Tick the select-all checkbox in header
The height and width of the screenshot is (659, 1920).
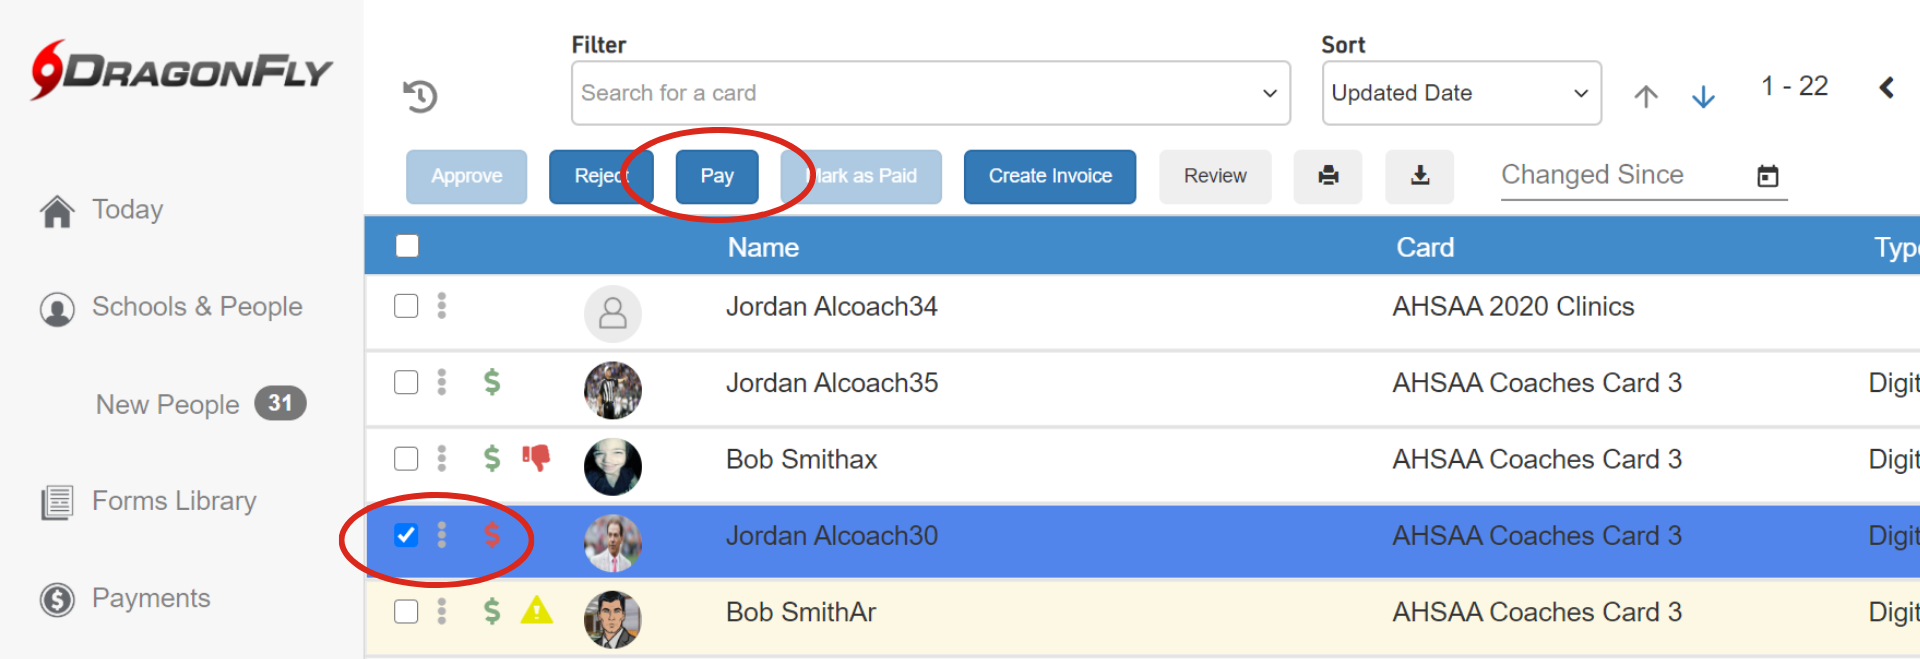coord(407,246)
